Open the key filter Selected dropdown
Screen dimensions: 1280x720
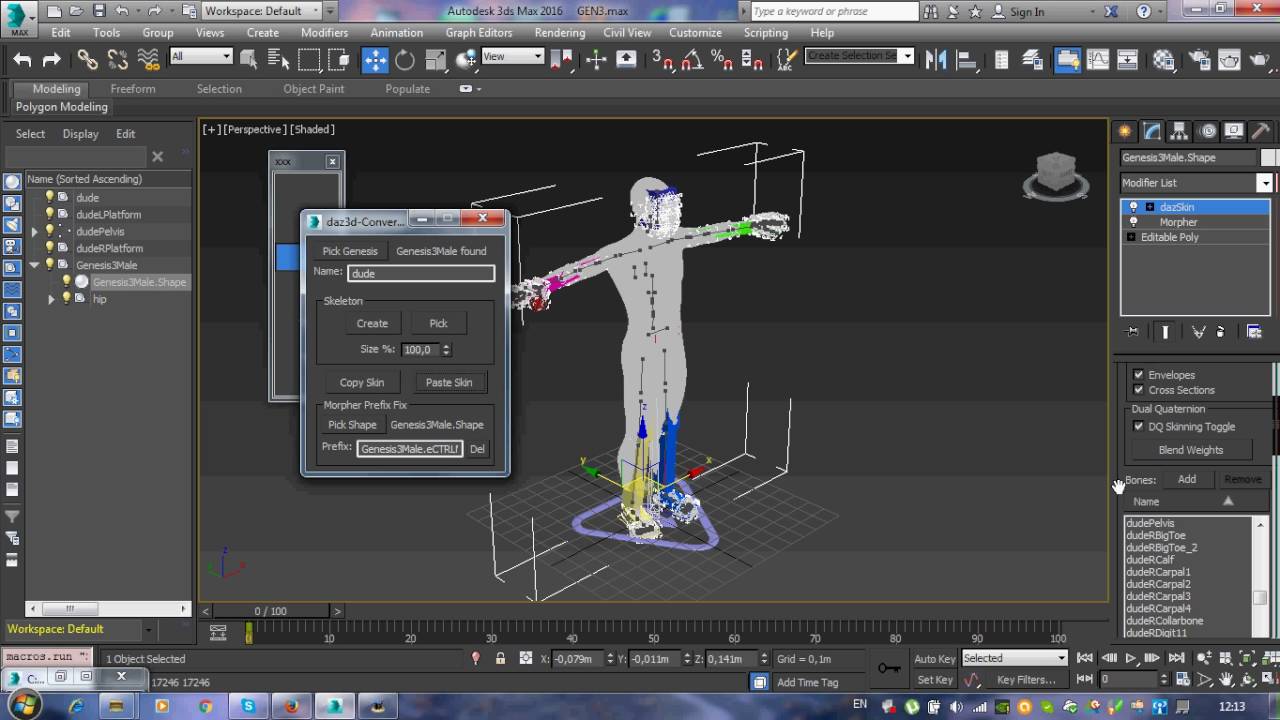click(x=1015, y=658)
